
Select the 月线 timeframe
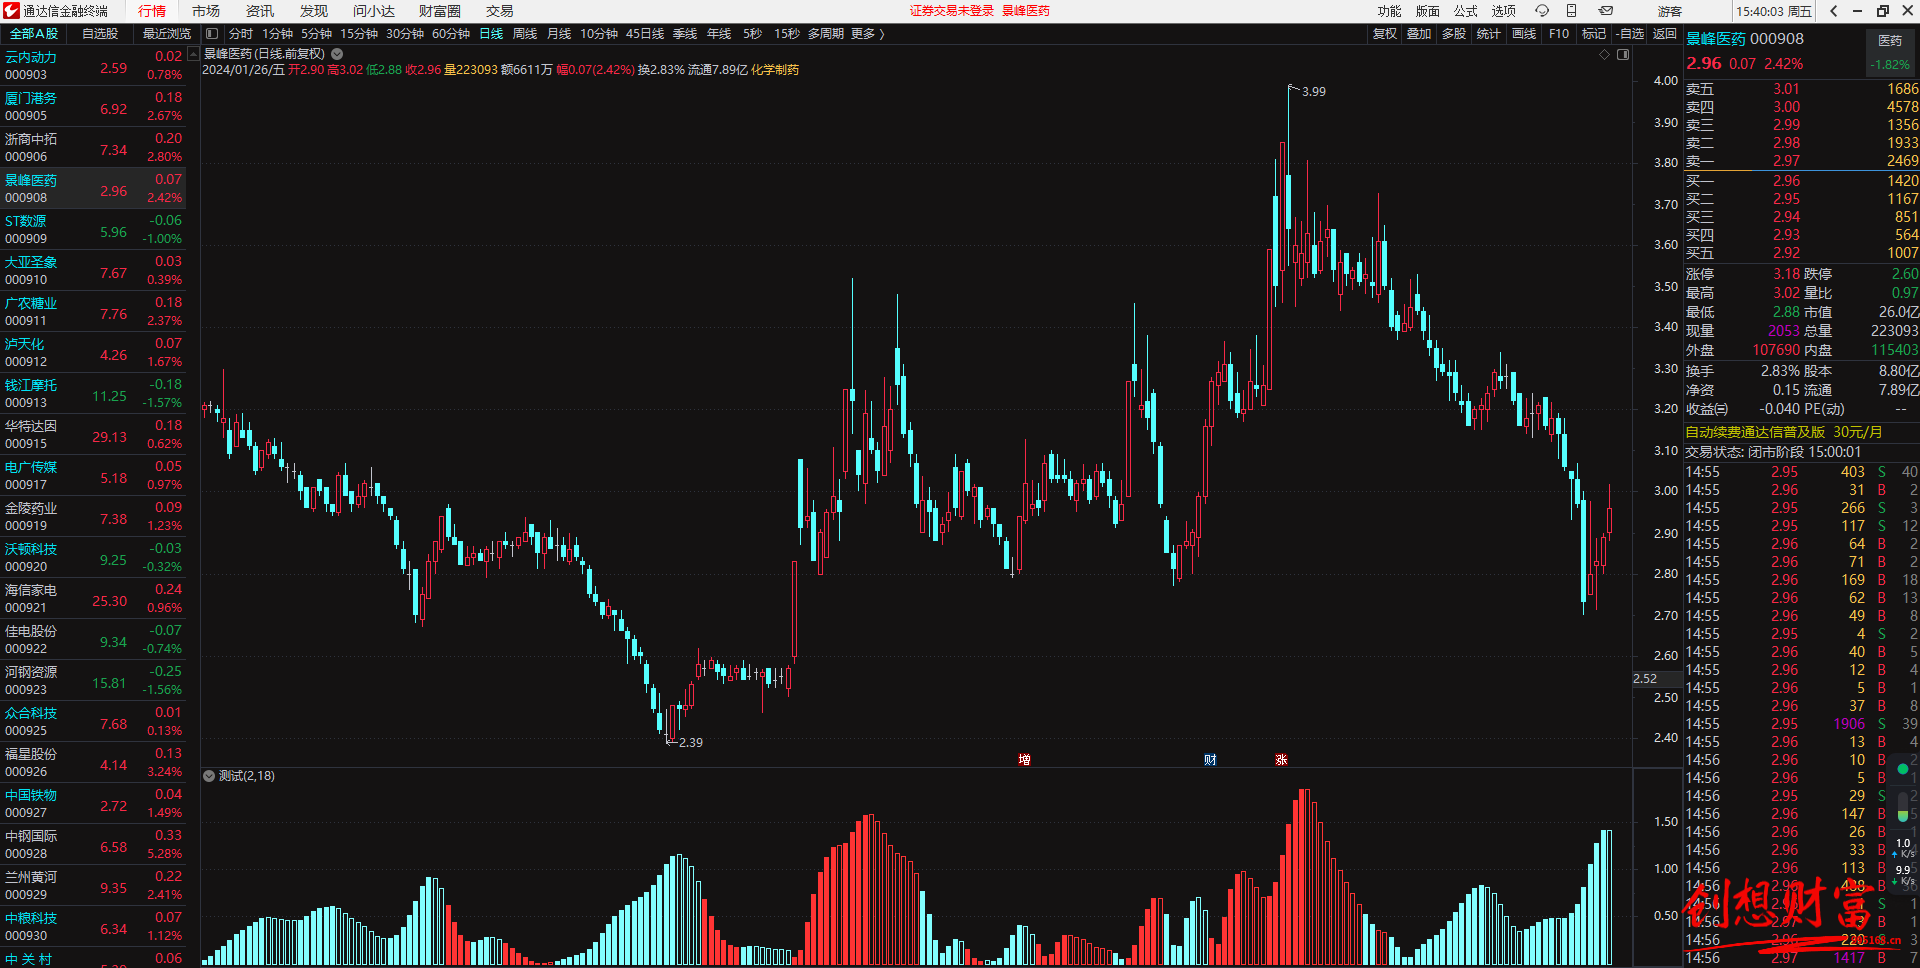coord(559,34)
